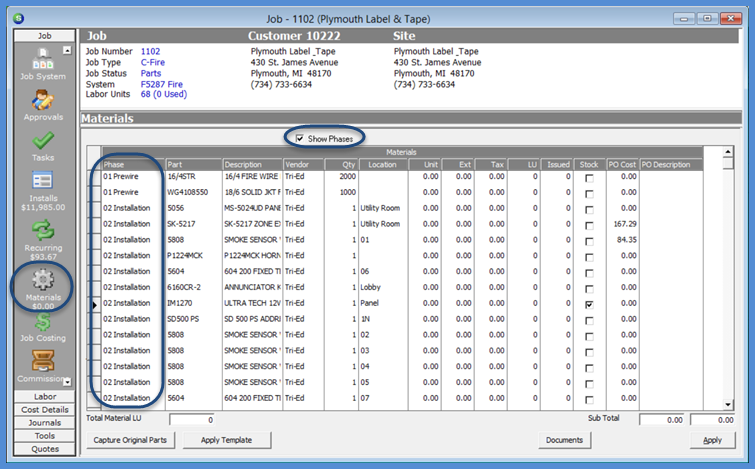The height and width of the screenshot is (469, 755).
Task: Open the Documents button
Action: pyautogui.click(x=564, y=440)
